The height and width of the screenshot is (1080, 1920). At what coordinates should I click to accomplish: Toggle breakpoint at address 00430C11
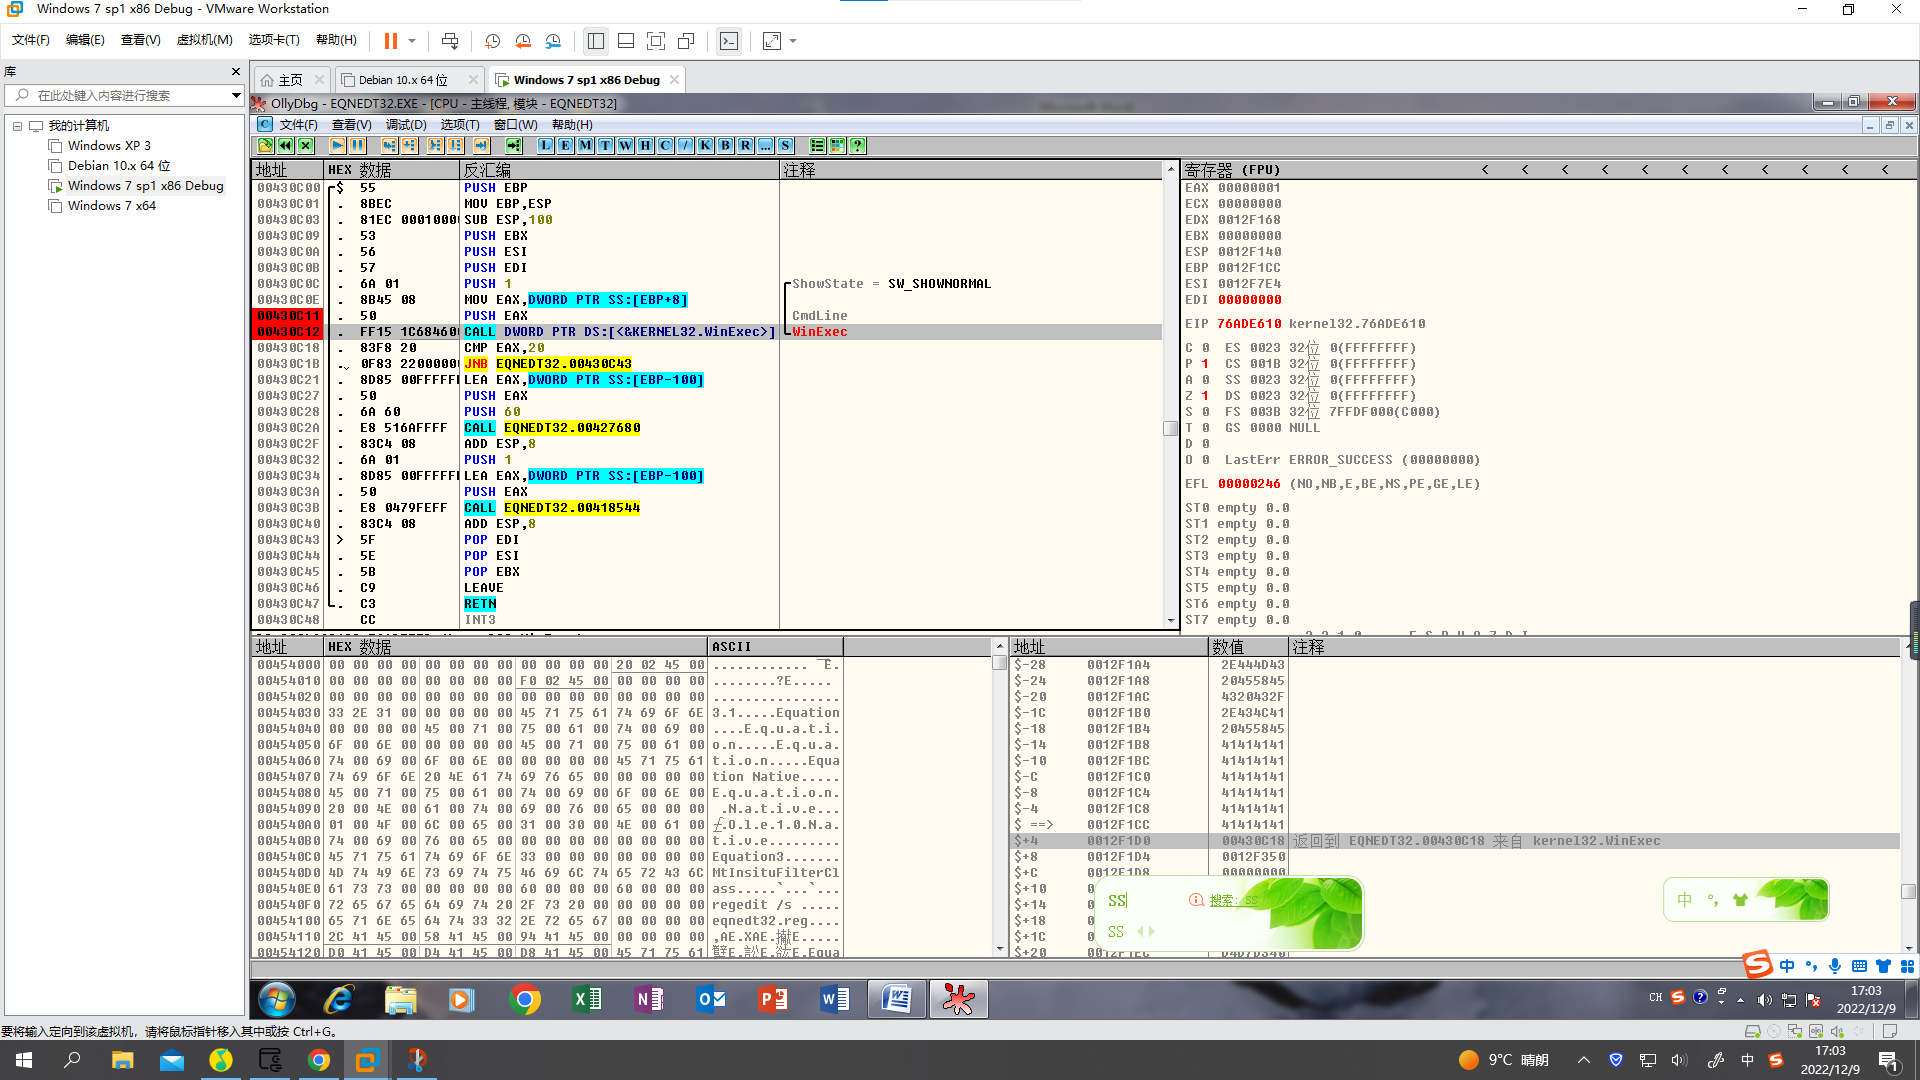click(x=288, y=316)
